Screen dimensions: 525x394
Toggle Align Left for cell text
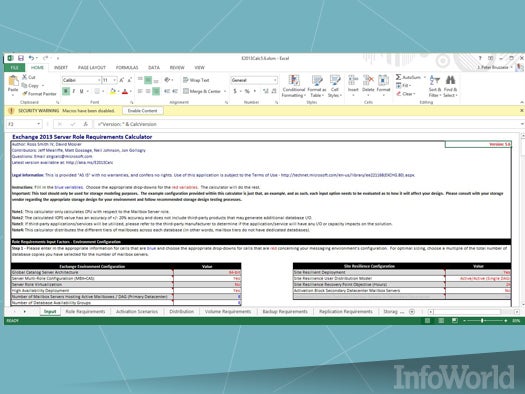[140, 91]
